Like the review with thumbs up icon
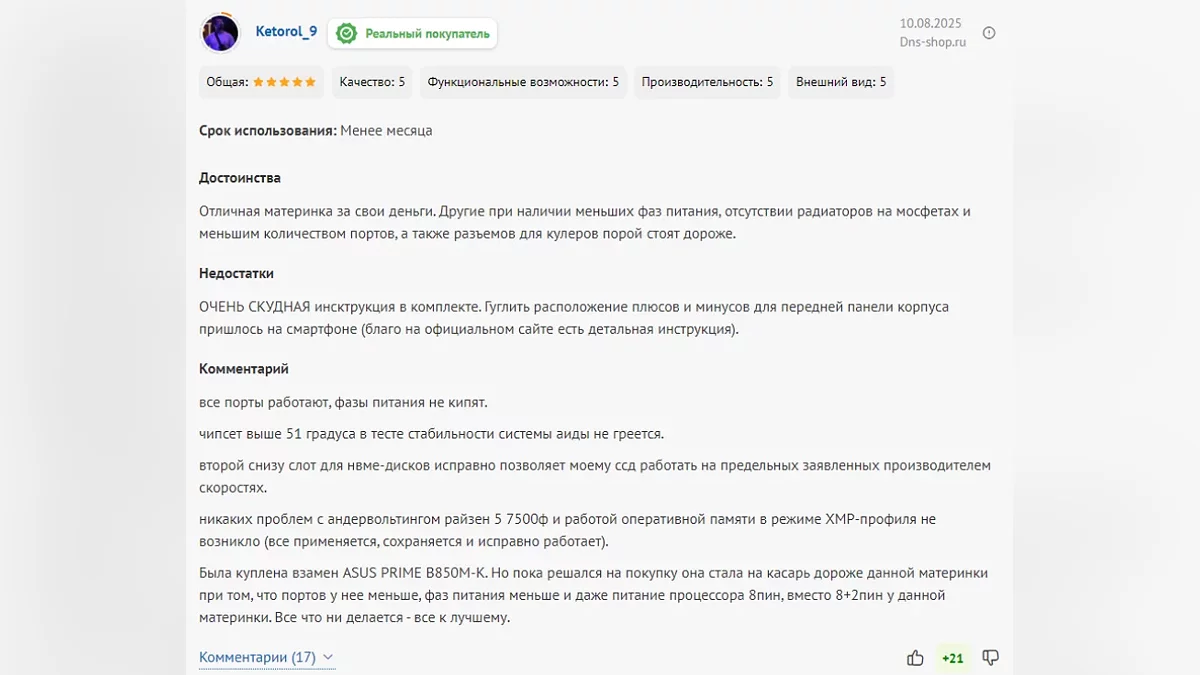Viewport: 1200px width, 675px height. (915, 657)
